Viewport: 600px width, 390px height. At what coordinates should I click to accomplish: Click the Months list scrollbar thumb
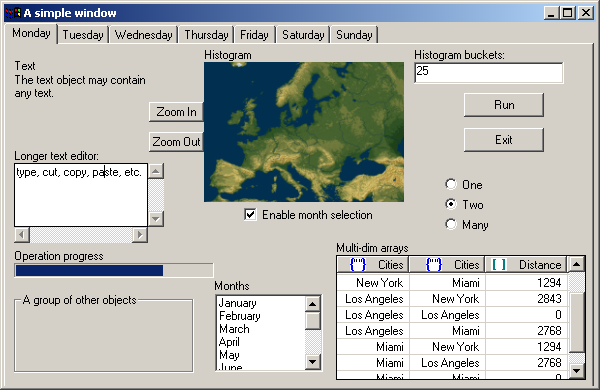click(313, 321)
